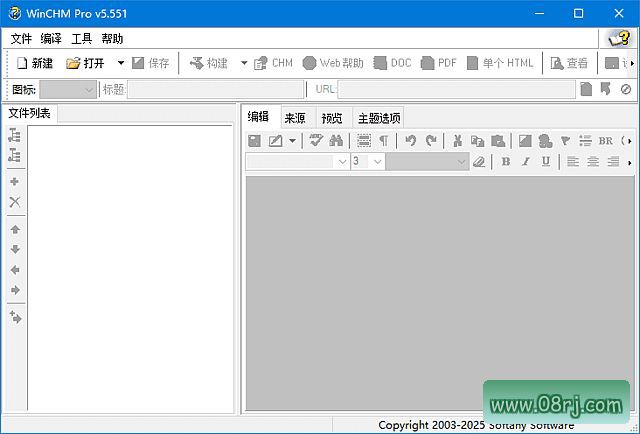Click the URL input field
The width and height of the screenshot is (640, 434).
tap(456, 89)
